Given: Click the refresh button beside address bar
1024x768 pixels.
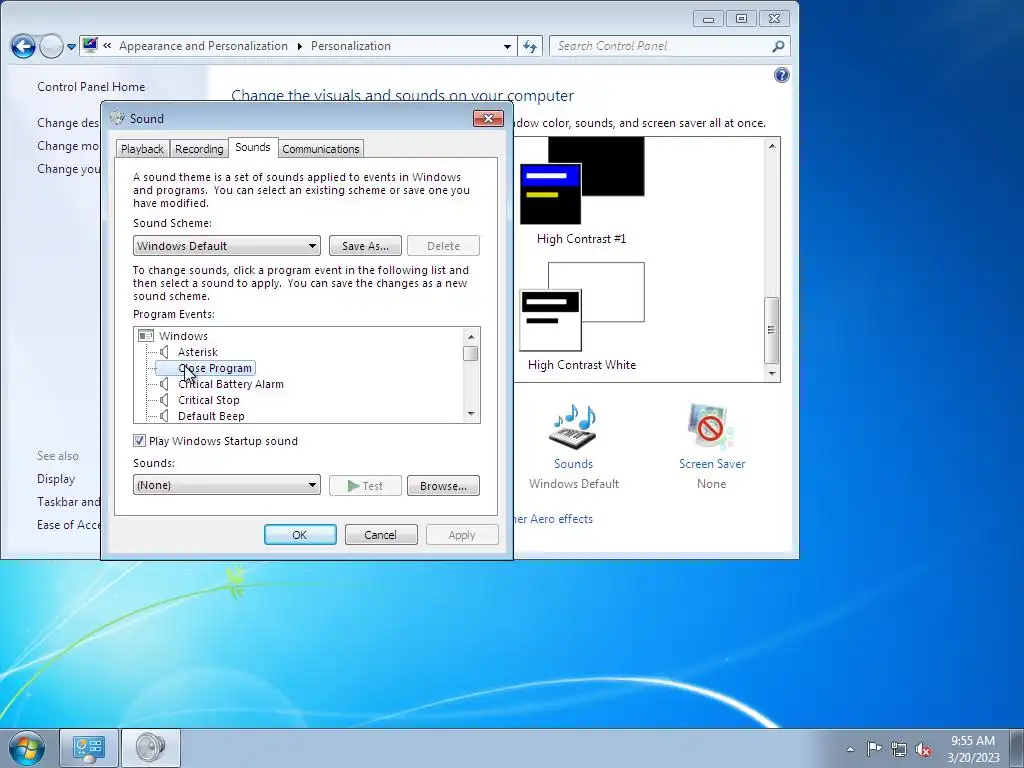Looking at the screenshot, I should coord(530,46).
